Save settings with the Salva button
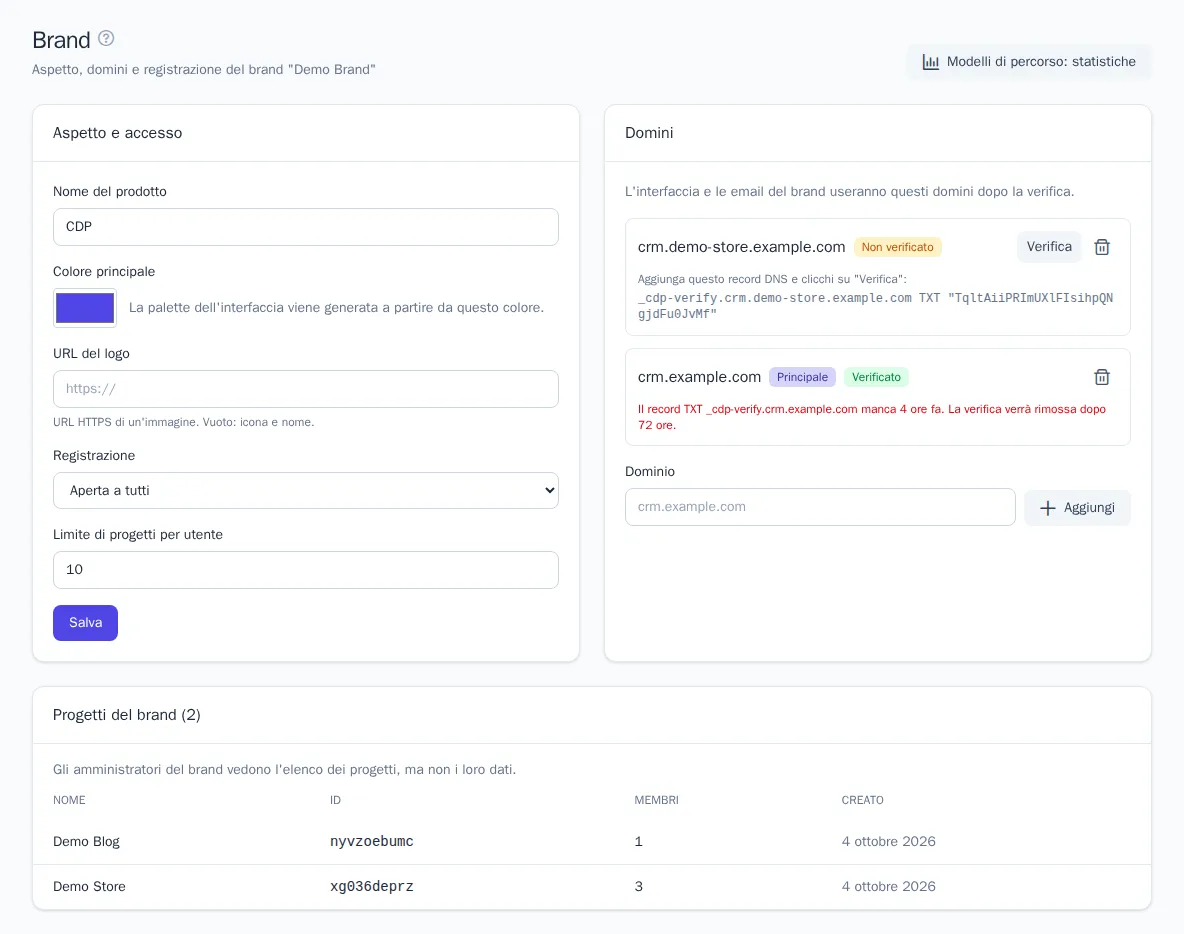This screenshot has width=1184, height=934. click(x=85, y=623)
